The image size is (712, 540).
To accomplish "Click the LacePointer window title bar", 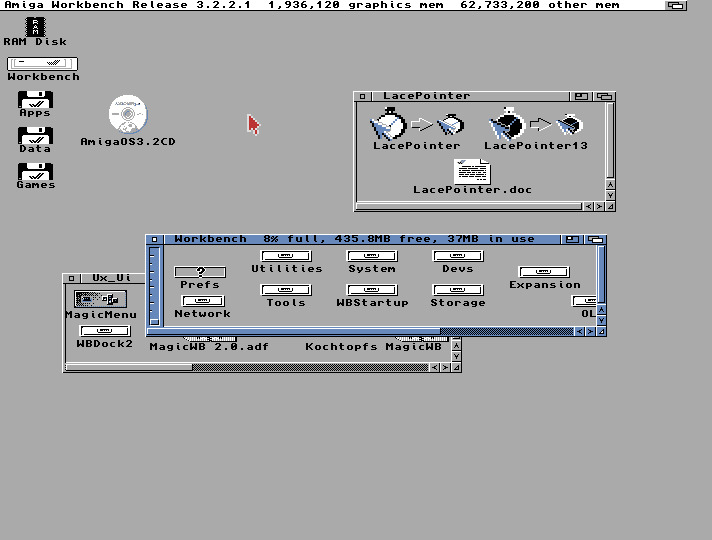I will (x=470, y=96).
